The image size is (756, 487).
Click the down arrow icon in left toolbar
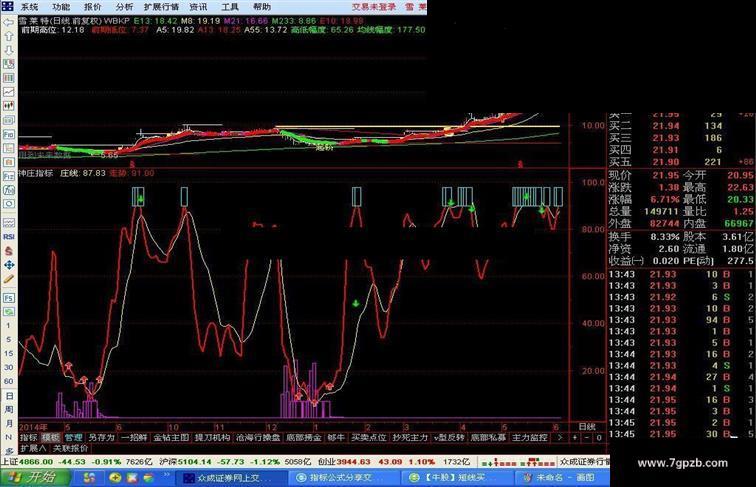click(9, 50)
